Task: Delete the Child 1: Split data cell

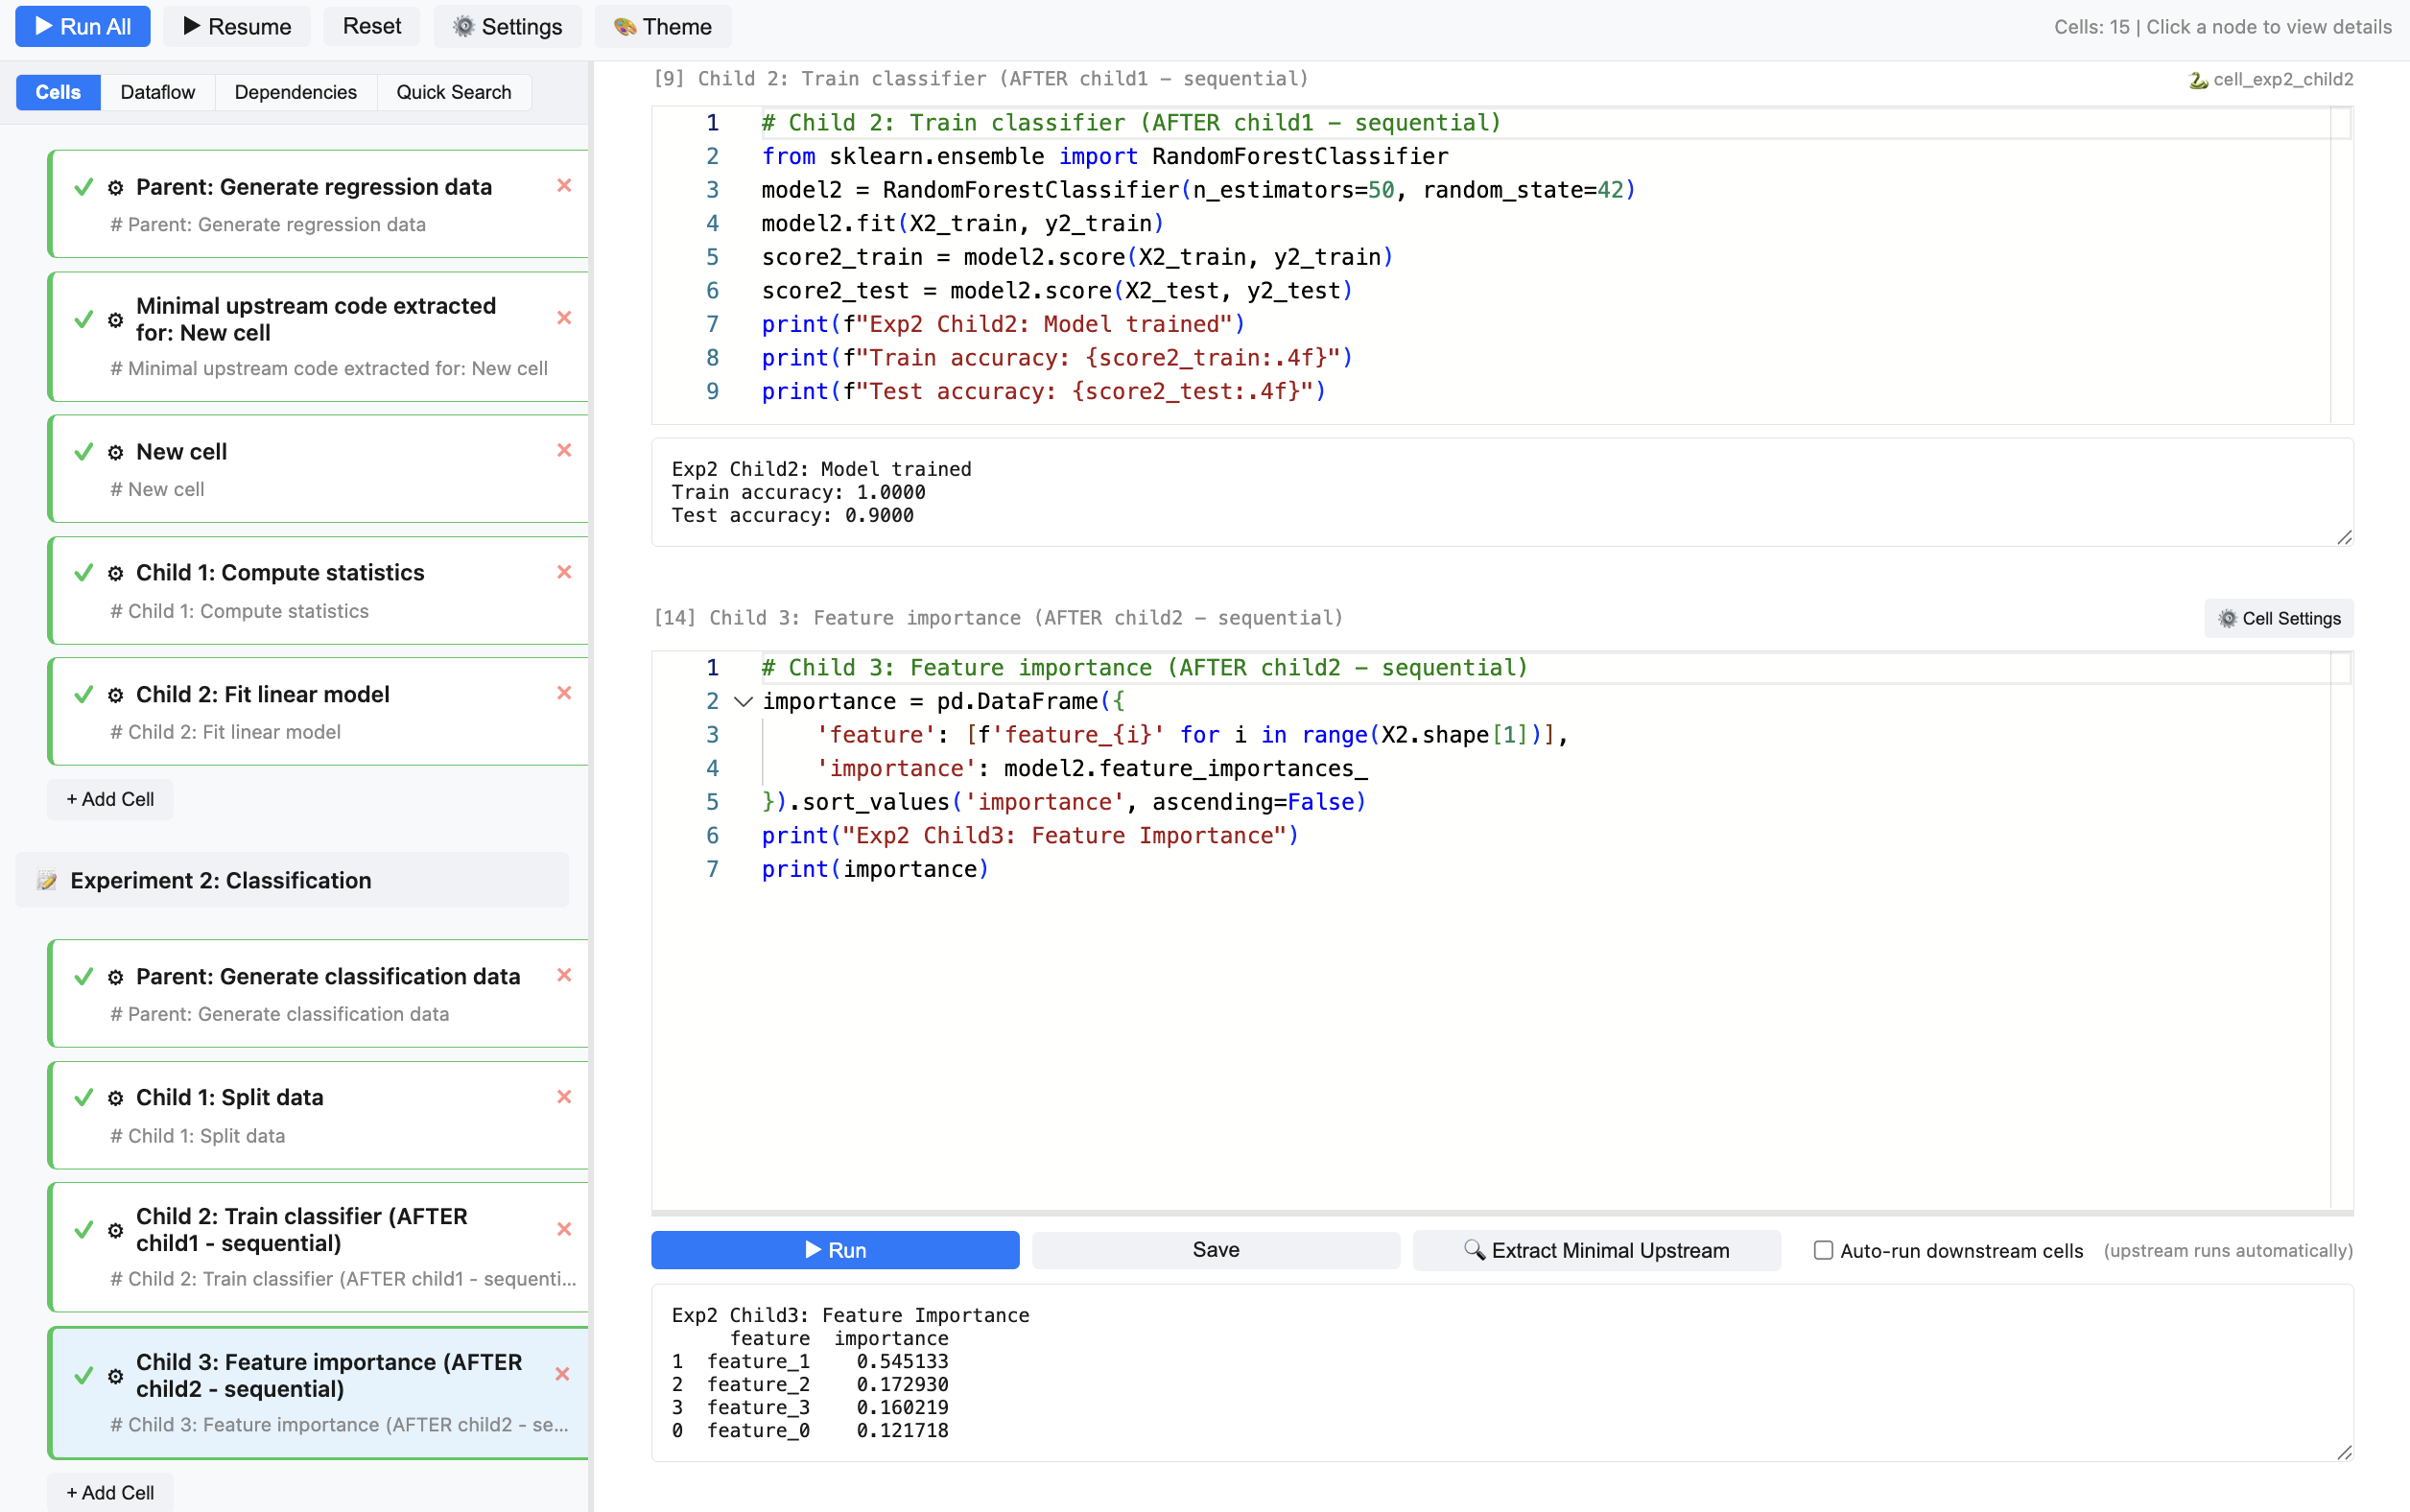Action: tap(564, 1097)
